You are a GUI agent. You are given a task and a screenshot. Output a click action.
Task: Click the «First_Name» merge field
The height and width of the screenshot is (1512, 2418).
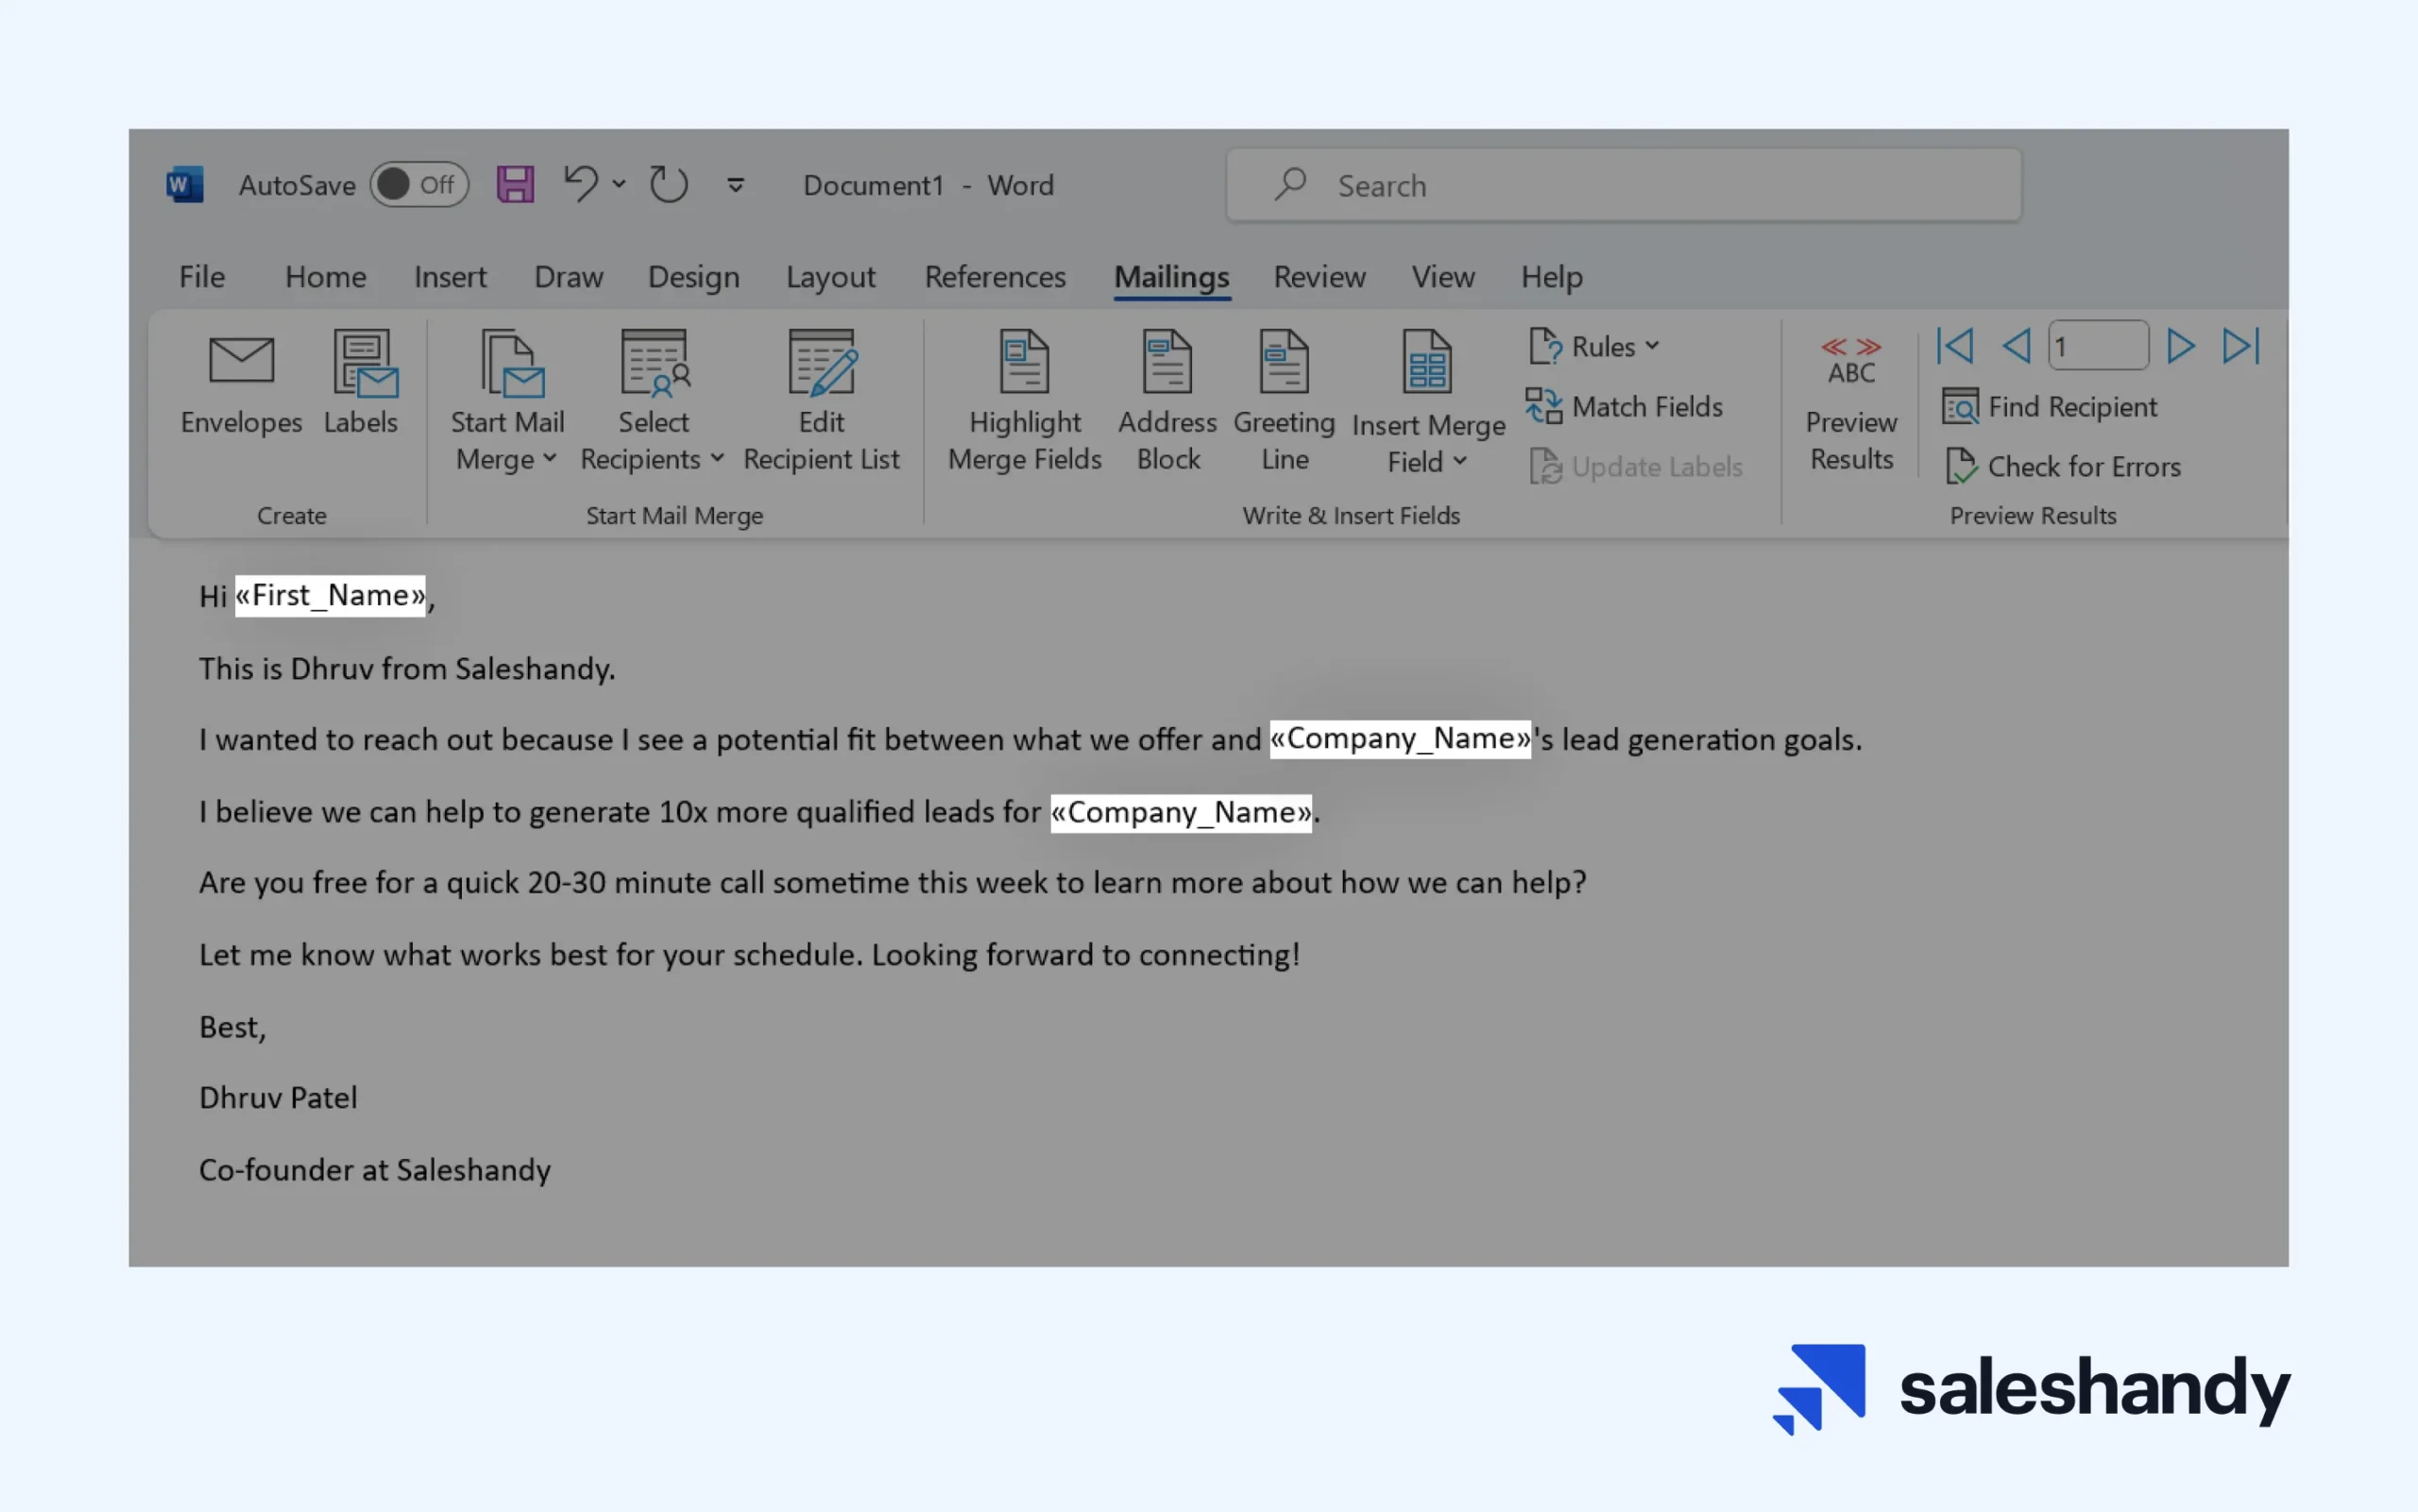330,596
